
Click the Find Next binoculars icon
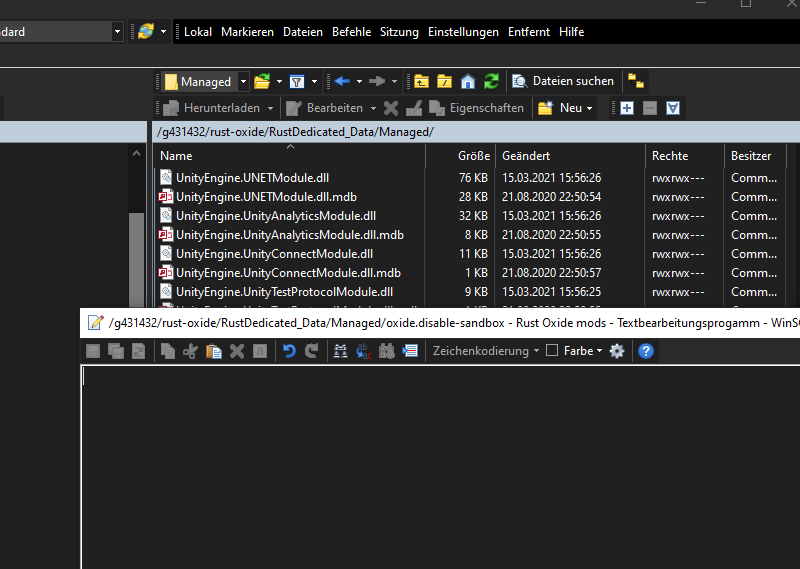click(x=387, y=351)
